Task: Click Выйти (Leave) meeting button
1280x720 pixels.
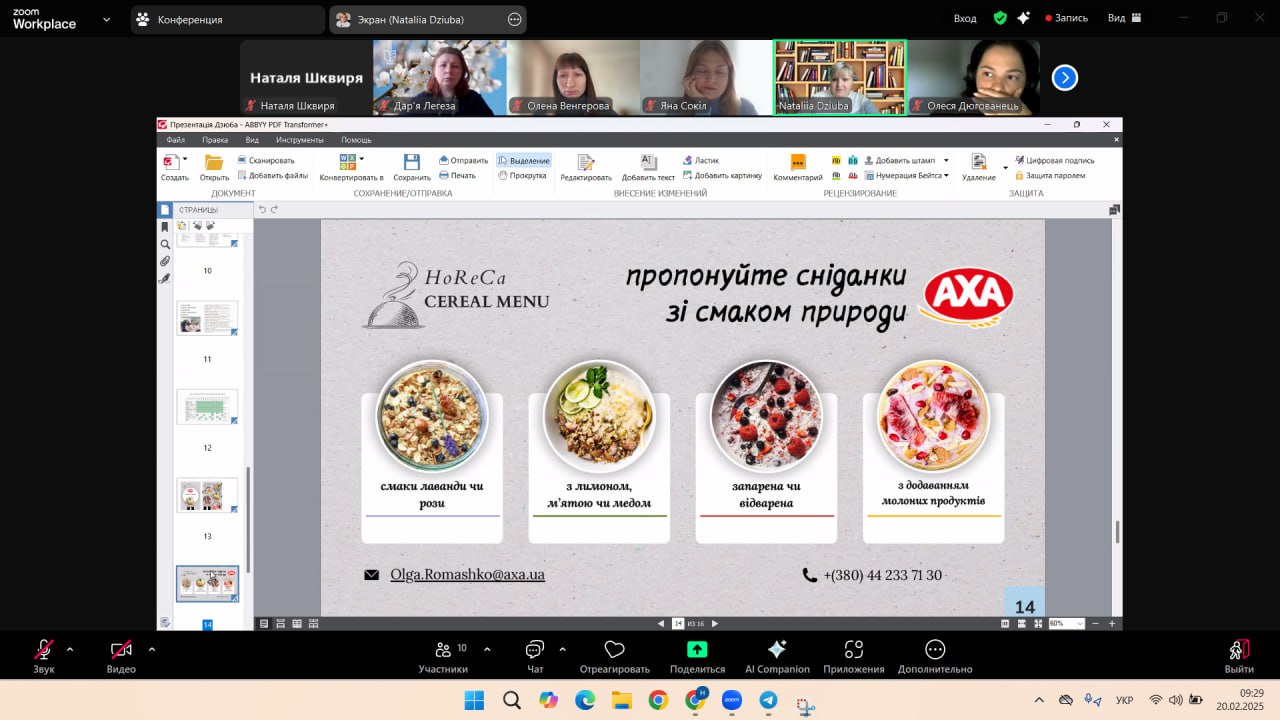Action: (1239, 656)
